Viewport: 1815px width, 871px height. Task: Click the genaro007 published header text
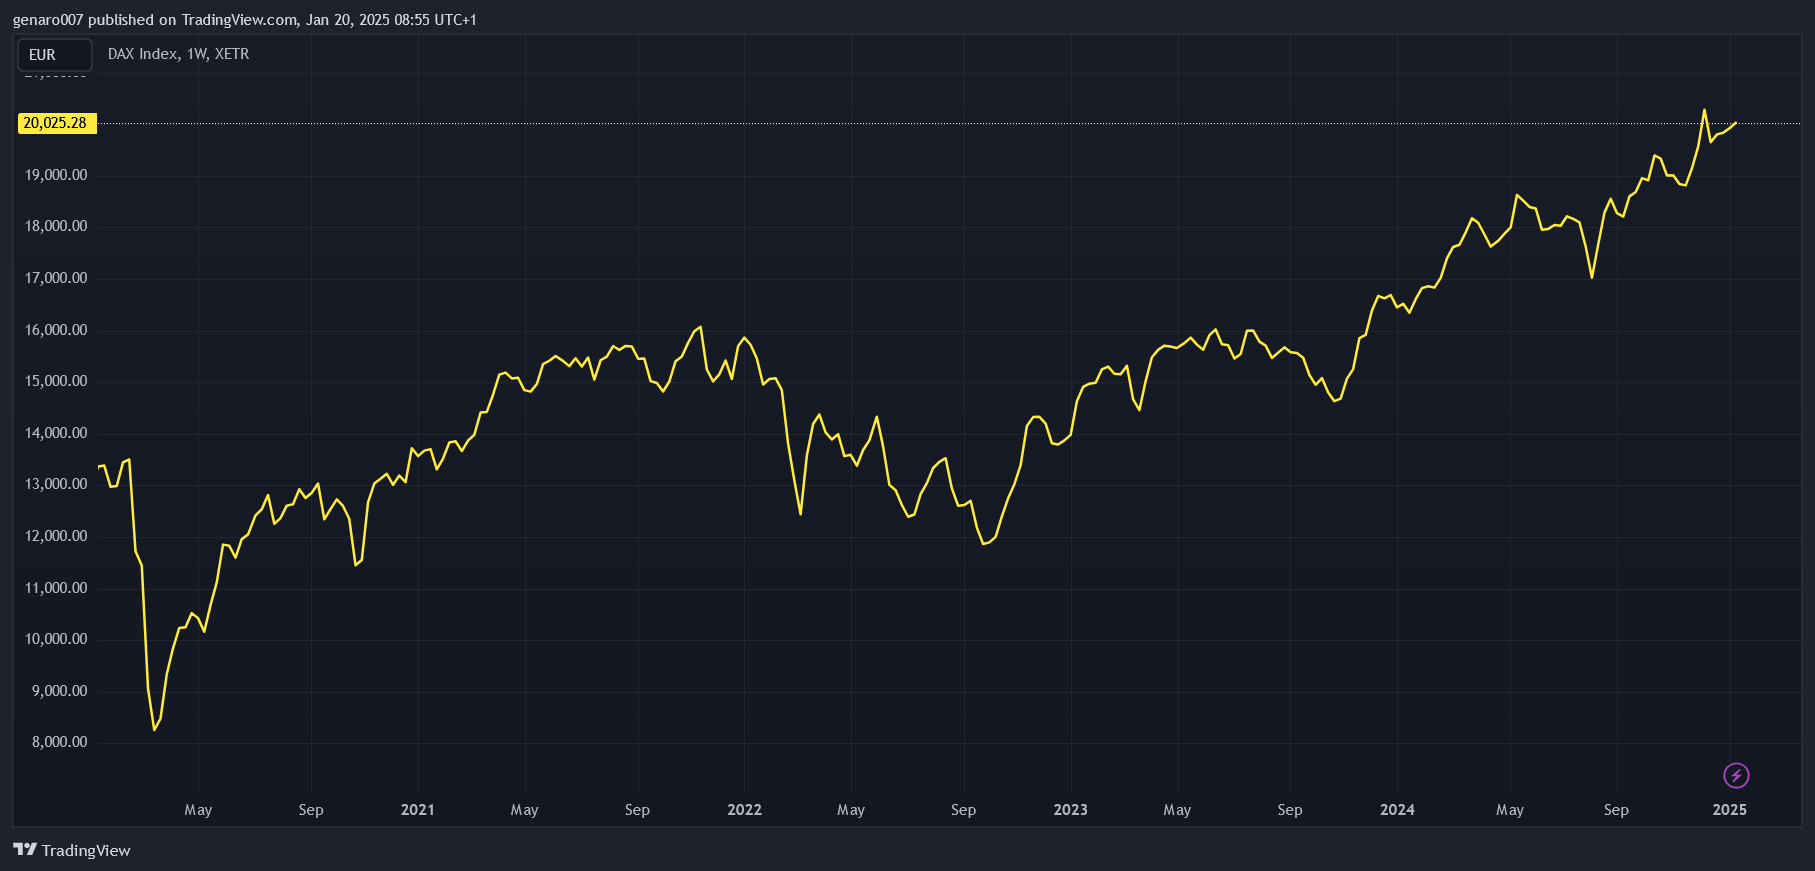click(x=244, y=20)
